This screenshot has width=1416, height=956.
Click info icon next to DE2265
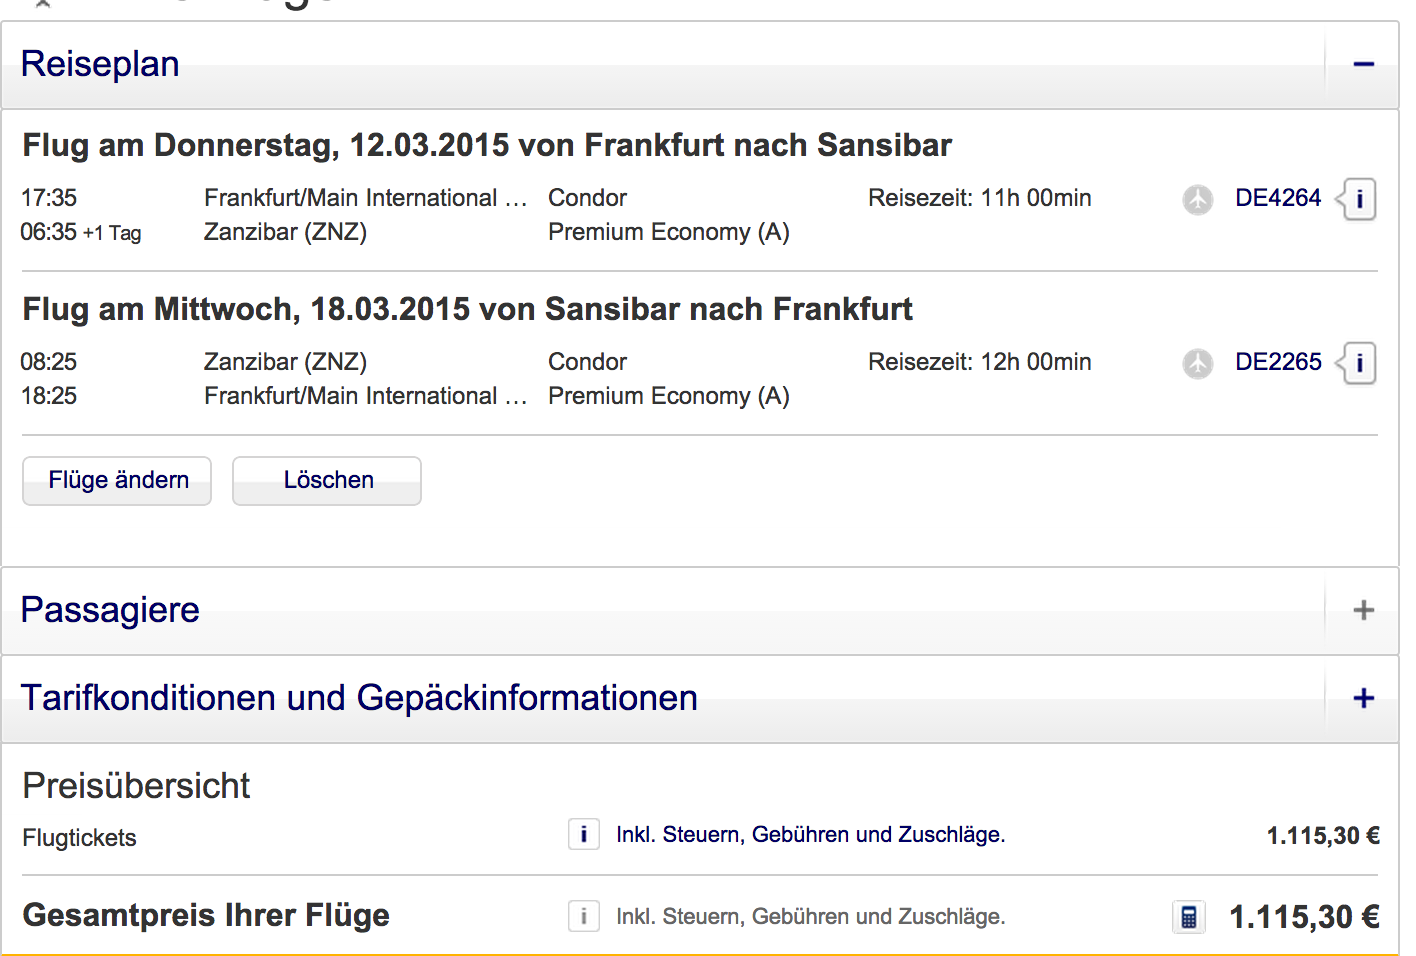click(x=1359, y=363)
